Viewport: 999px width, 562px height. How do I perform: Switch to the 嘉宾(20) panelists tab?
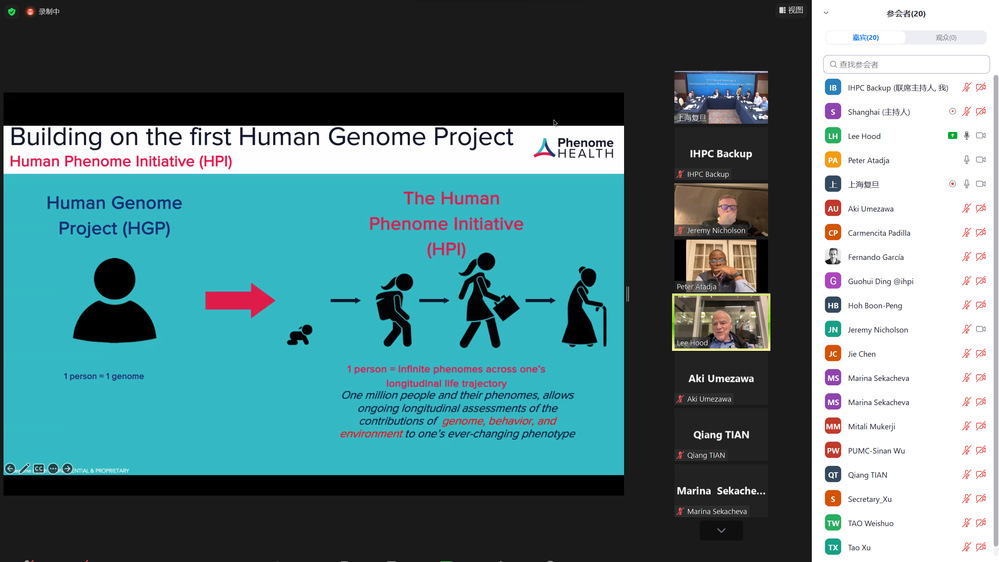coord(865,38)
